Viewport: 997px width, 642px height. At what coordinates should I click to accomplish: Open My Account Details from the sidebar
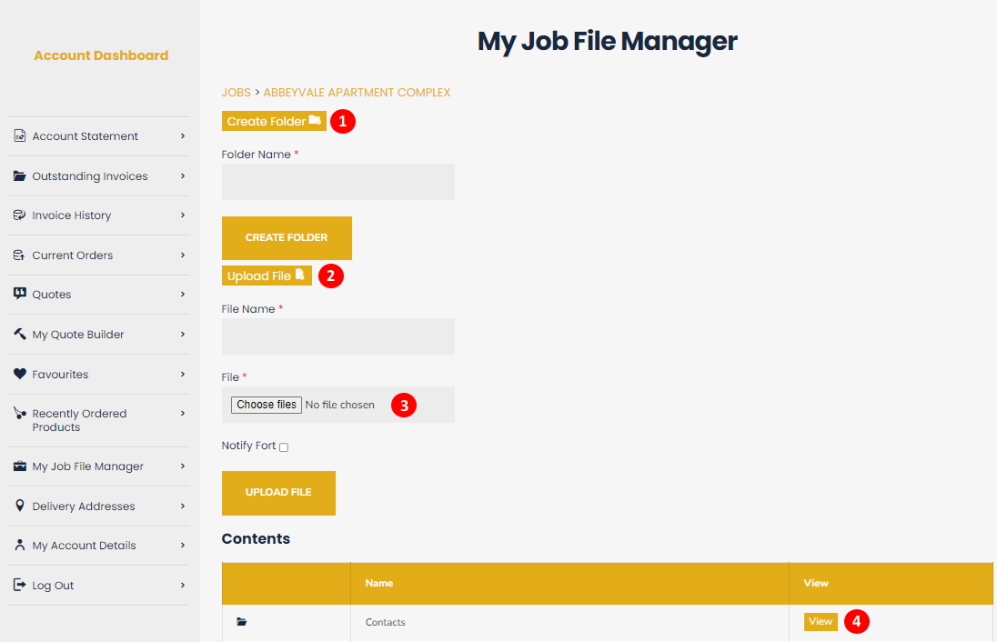pyautogui.click(x=86, y=545)
